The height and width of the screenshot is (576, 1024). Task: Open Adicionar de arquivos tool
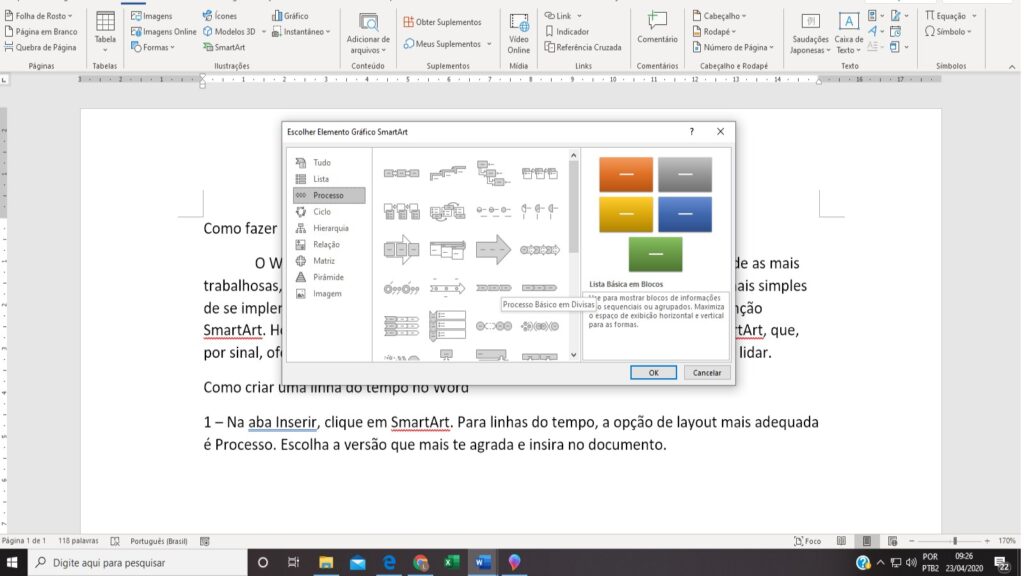(x=368, y=34)
